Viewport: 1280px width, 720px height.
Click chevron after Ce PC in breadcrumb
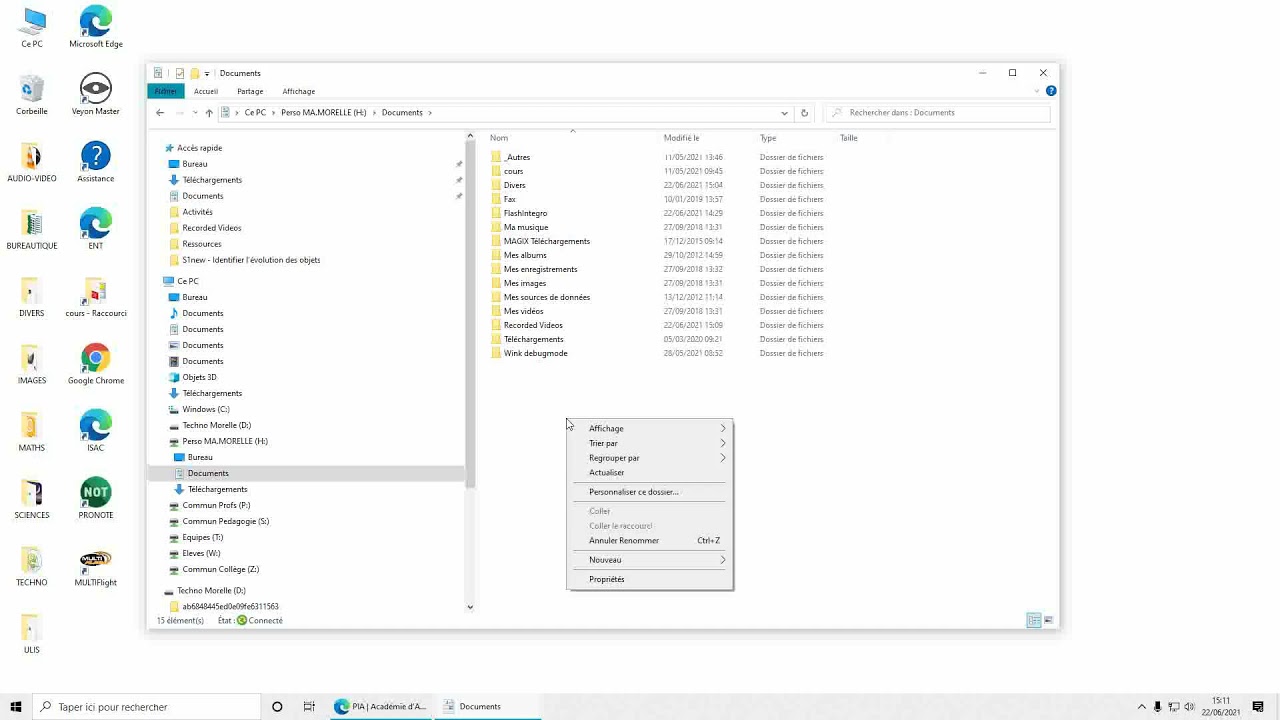(x=274, y=113)
